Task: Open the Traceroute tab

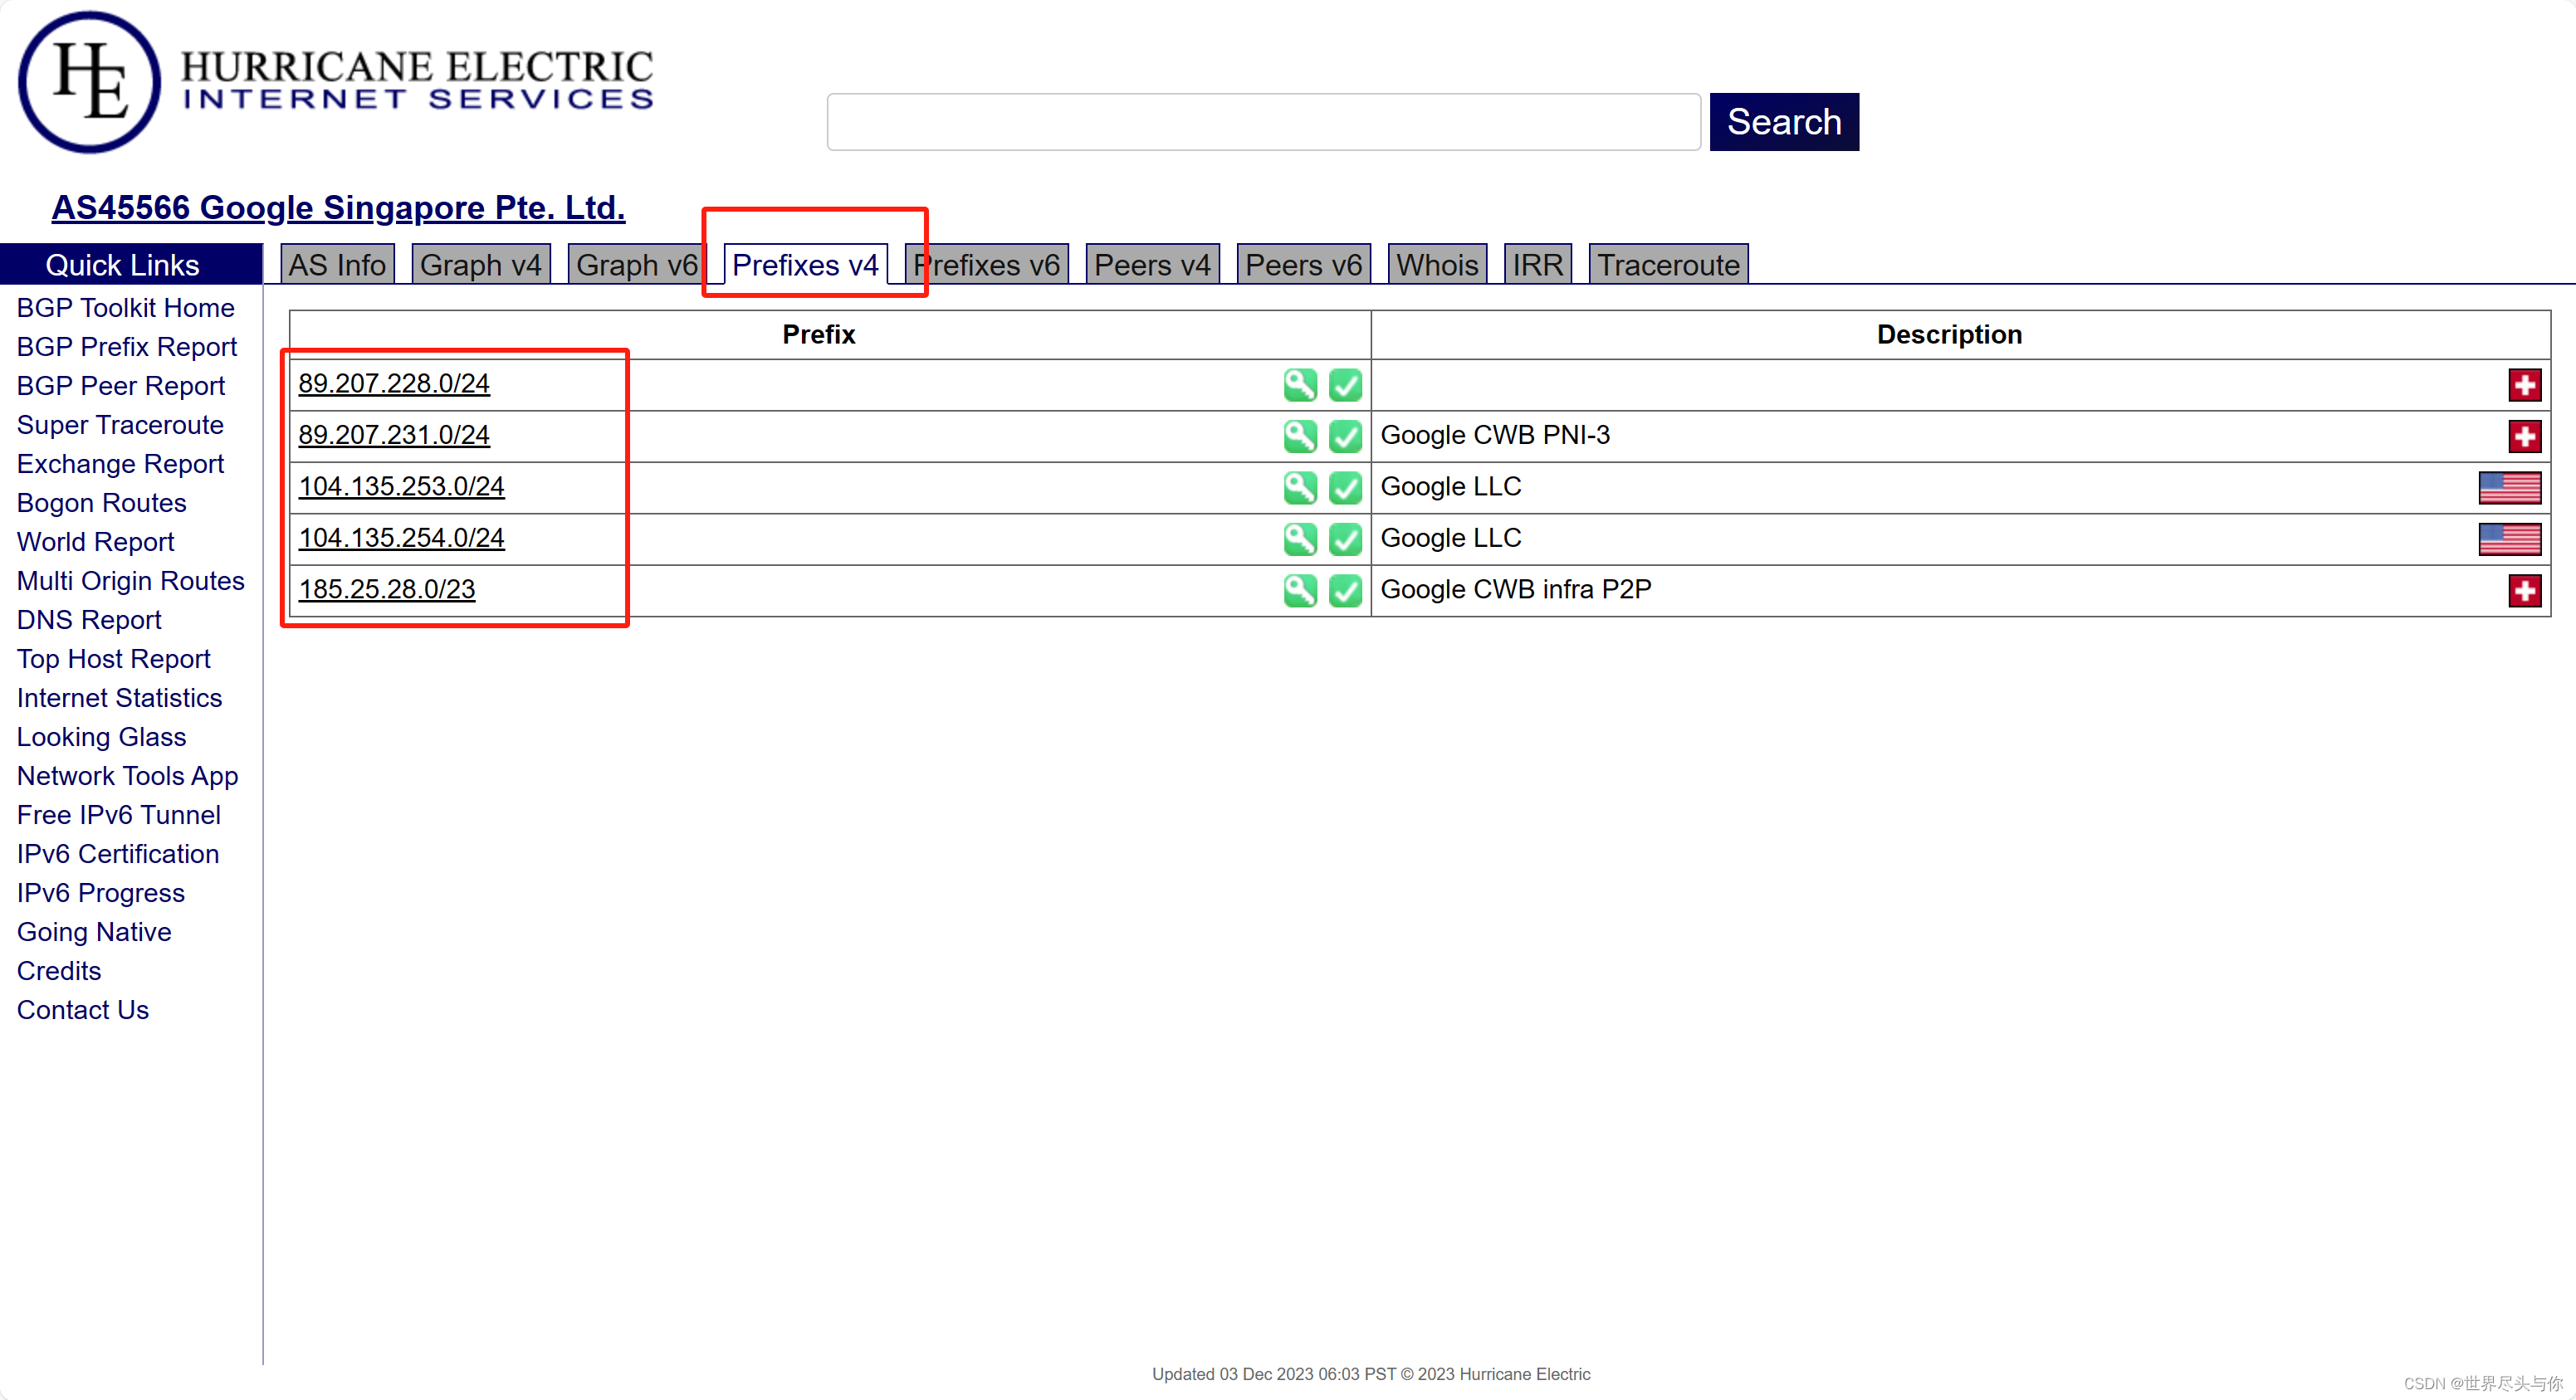Action: click(x=1668, y=265)
